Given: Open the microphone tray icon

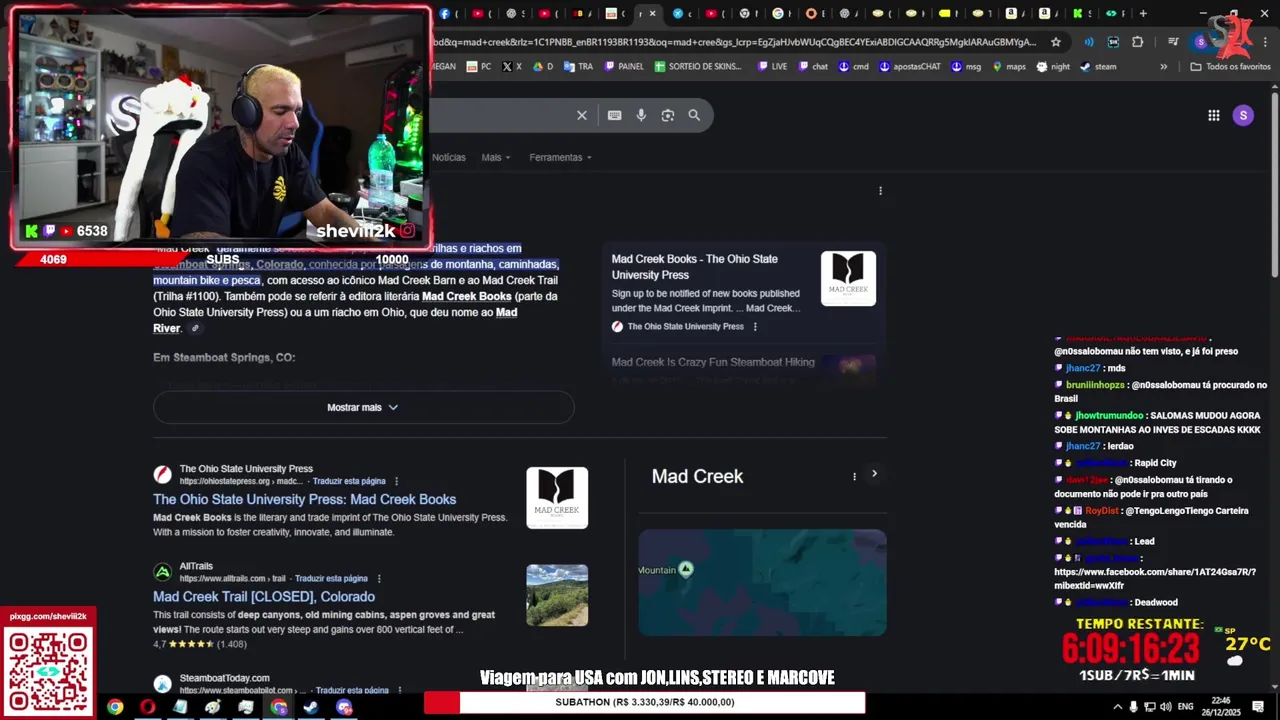Looking at the screenshot, I should pos(1133,707).
